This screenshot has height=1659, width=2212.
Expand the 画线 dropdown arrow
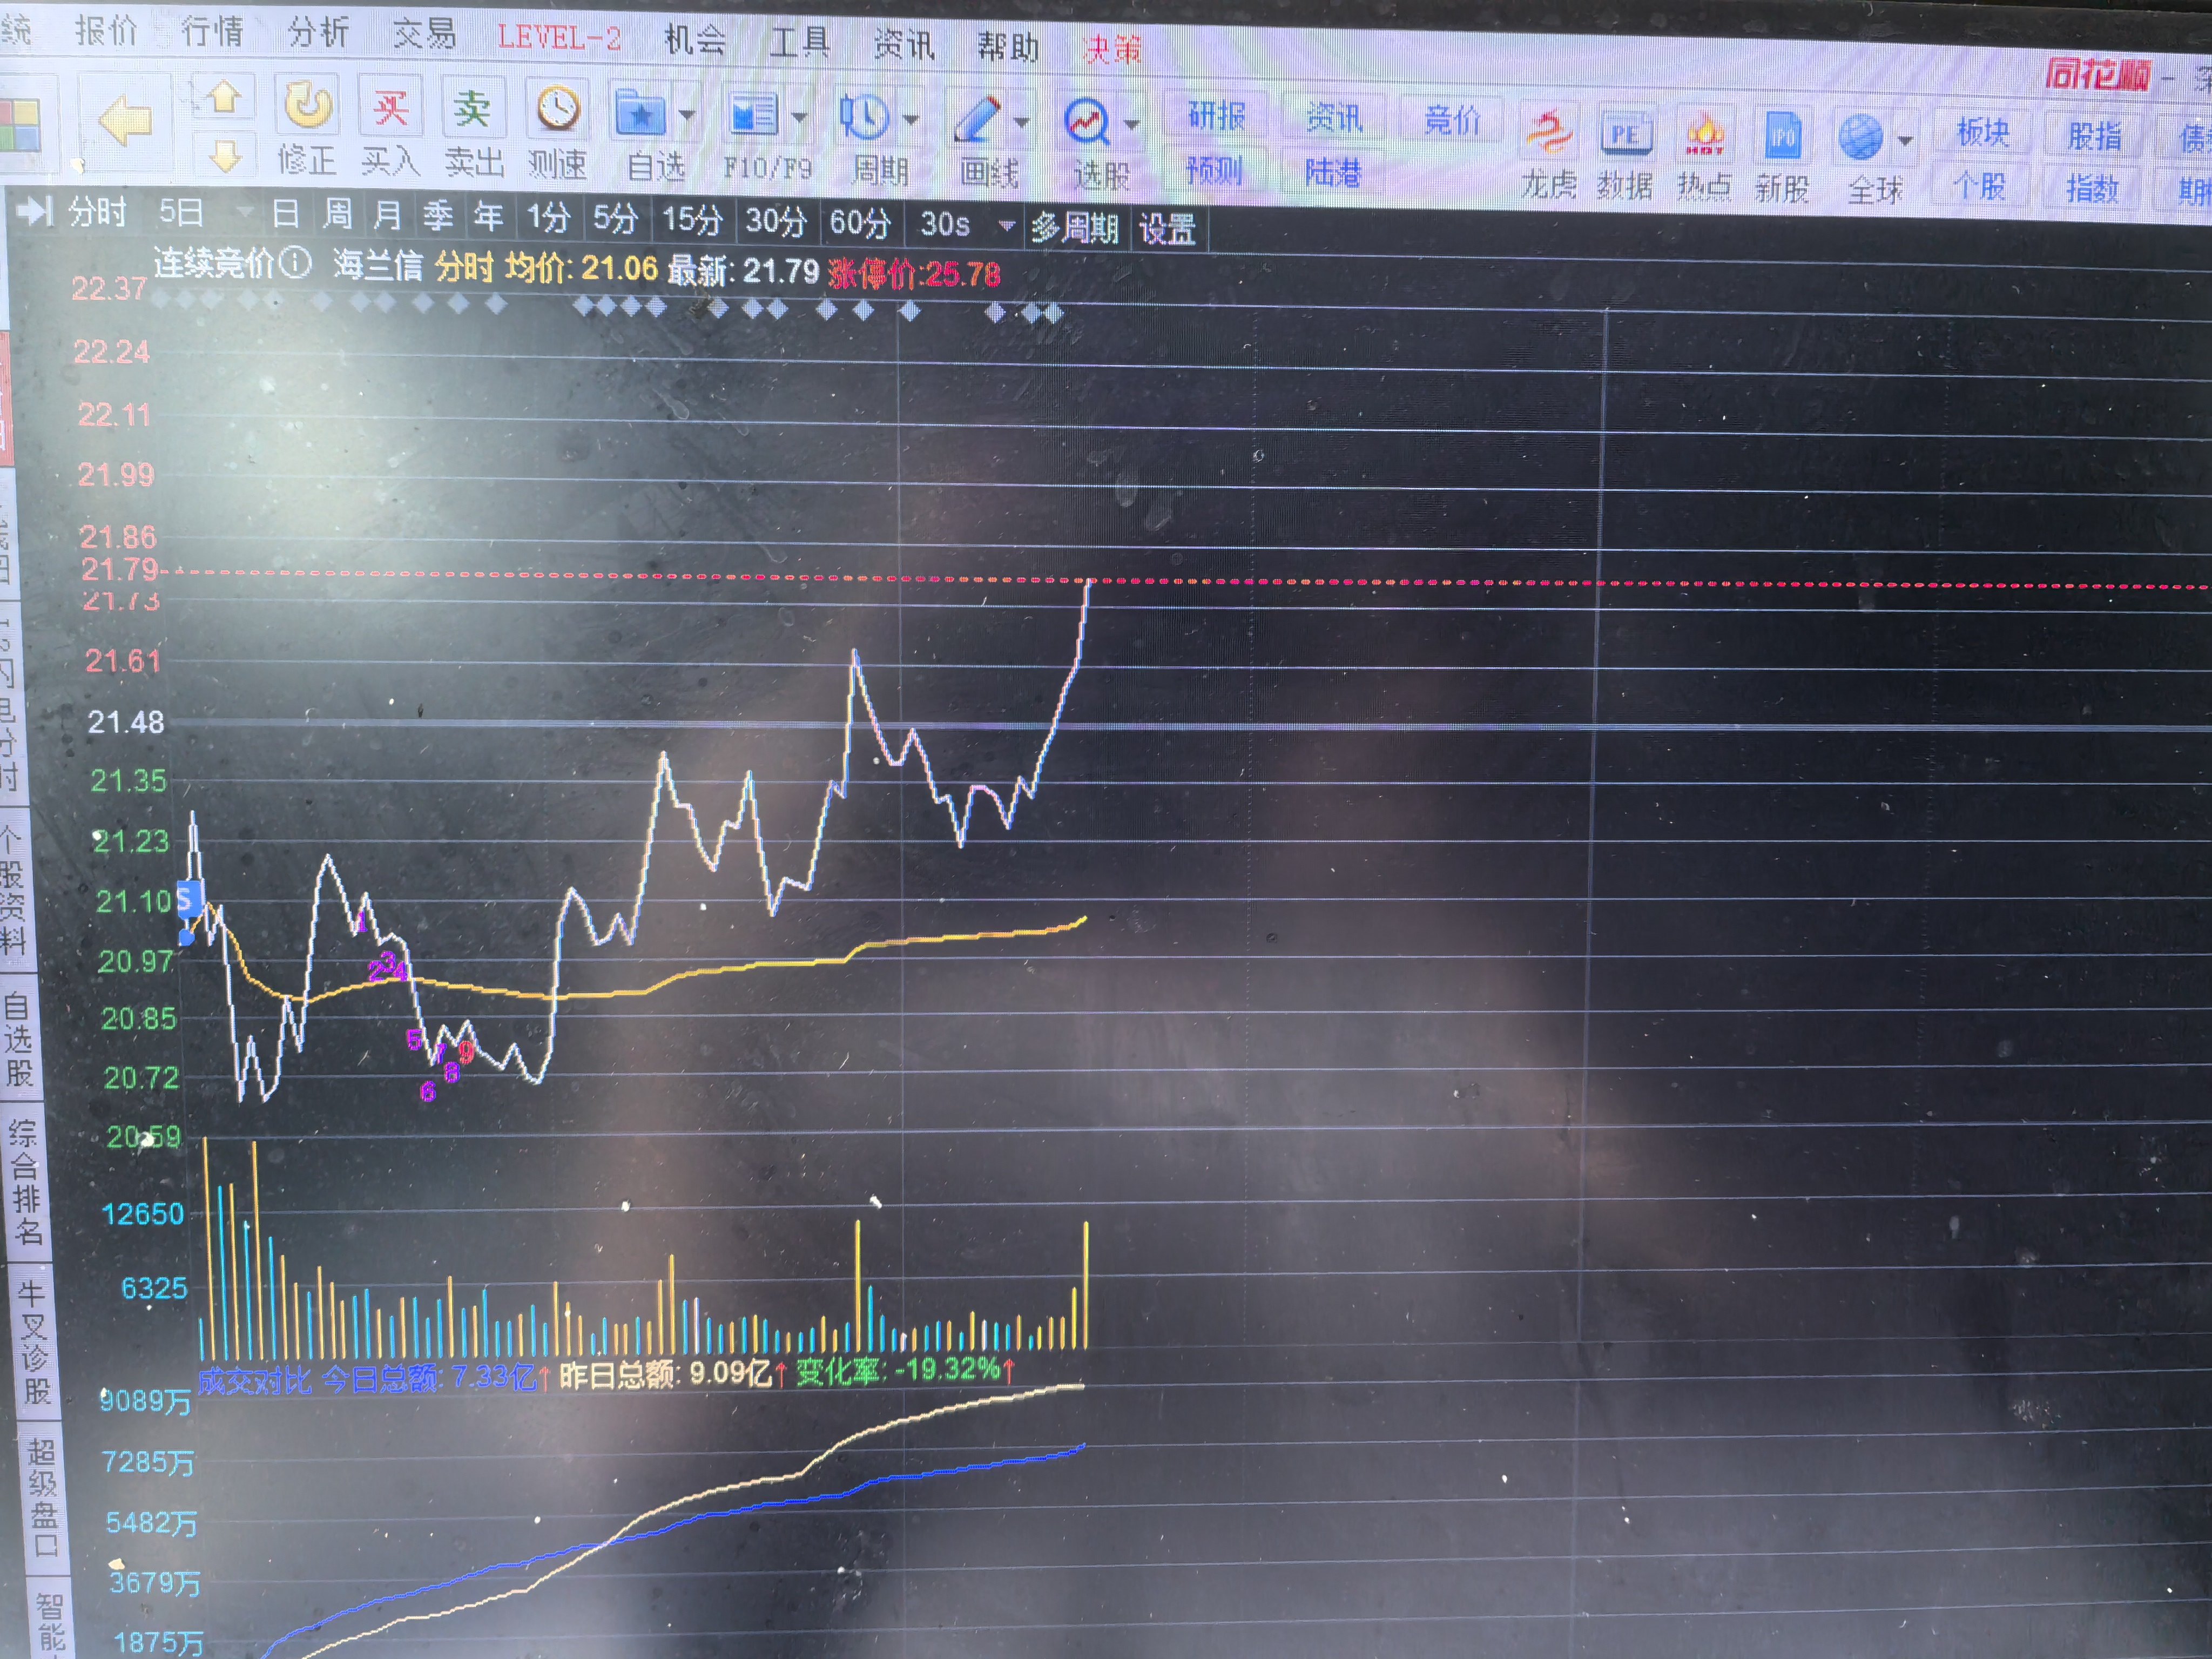click(x=1021, y=122)
